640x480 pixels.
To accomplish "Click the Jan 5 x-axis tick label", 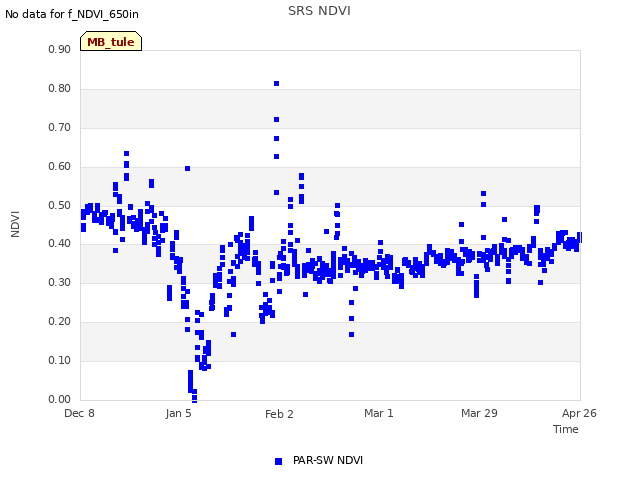I will point(178,413).
